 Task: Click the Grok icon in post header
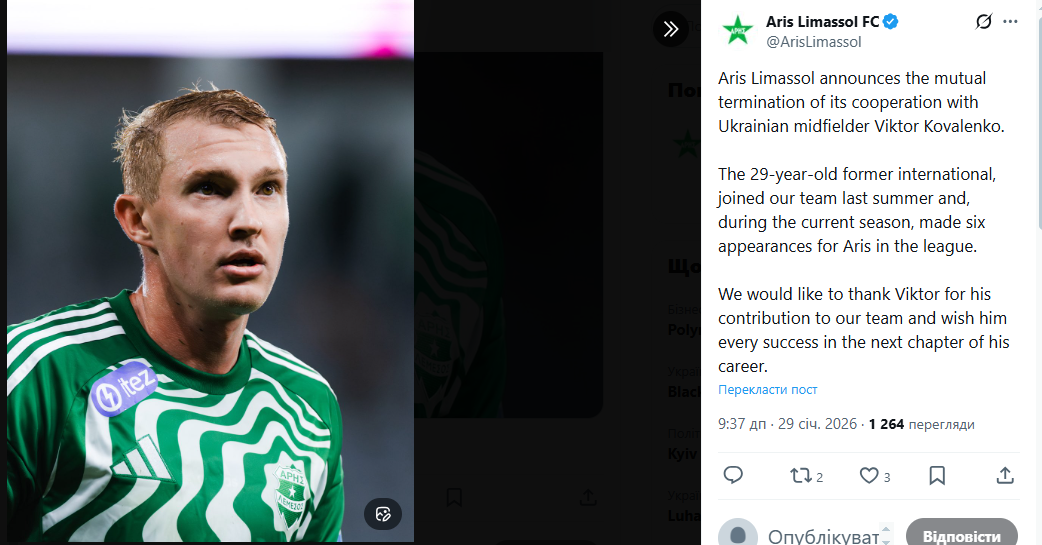984,22
